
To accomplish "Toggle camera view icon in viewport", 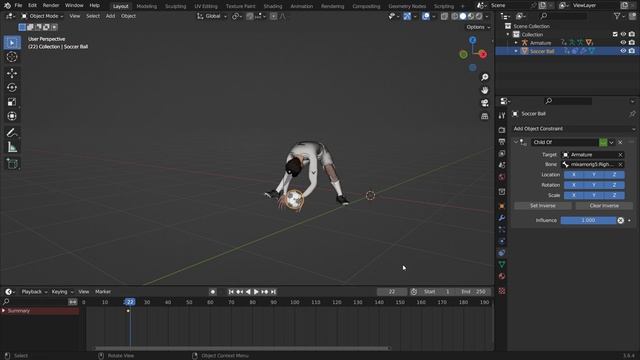I will pos(484,103).
